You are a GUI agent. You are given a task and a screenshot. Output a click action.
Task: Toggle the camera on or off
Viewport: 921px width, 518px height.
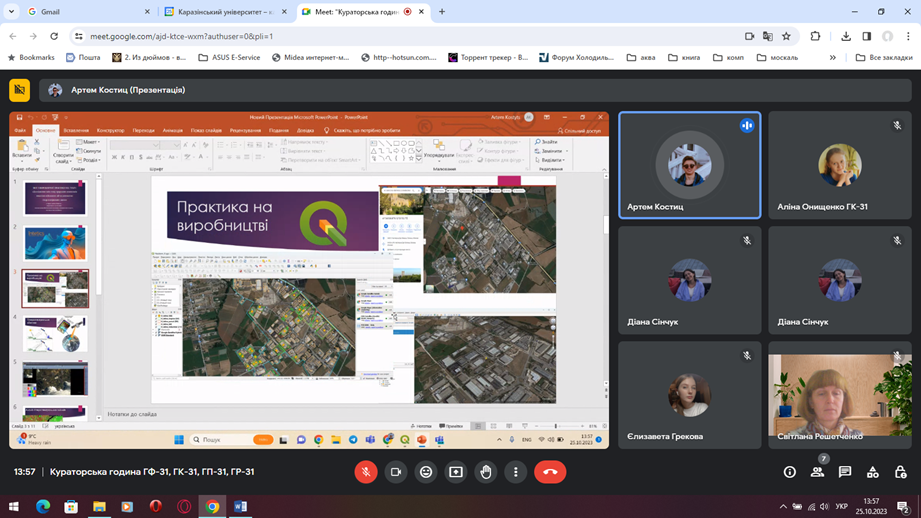tap(396, 472)
